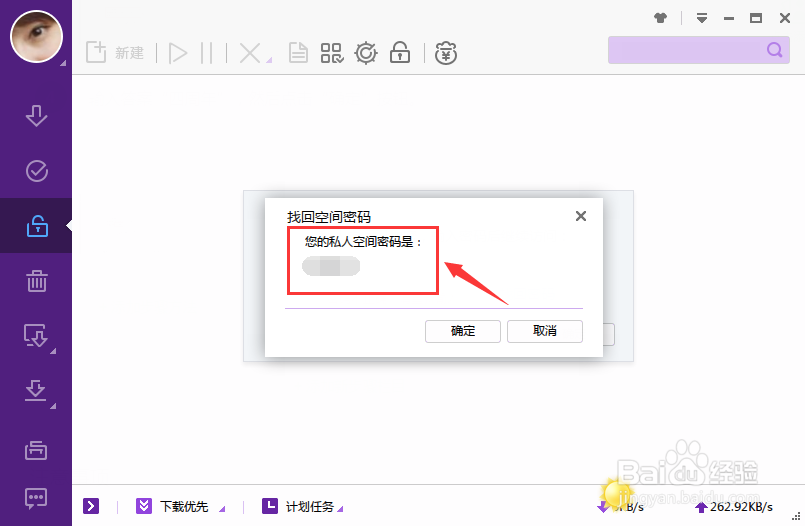Click the search magnifier icon
Image resolution: width=805 pixels, height=526 pixels.
[x=774, y=50]
